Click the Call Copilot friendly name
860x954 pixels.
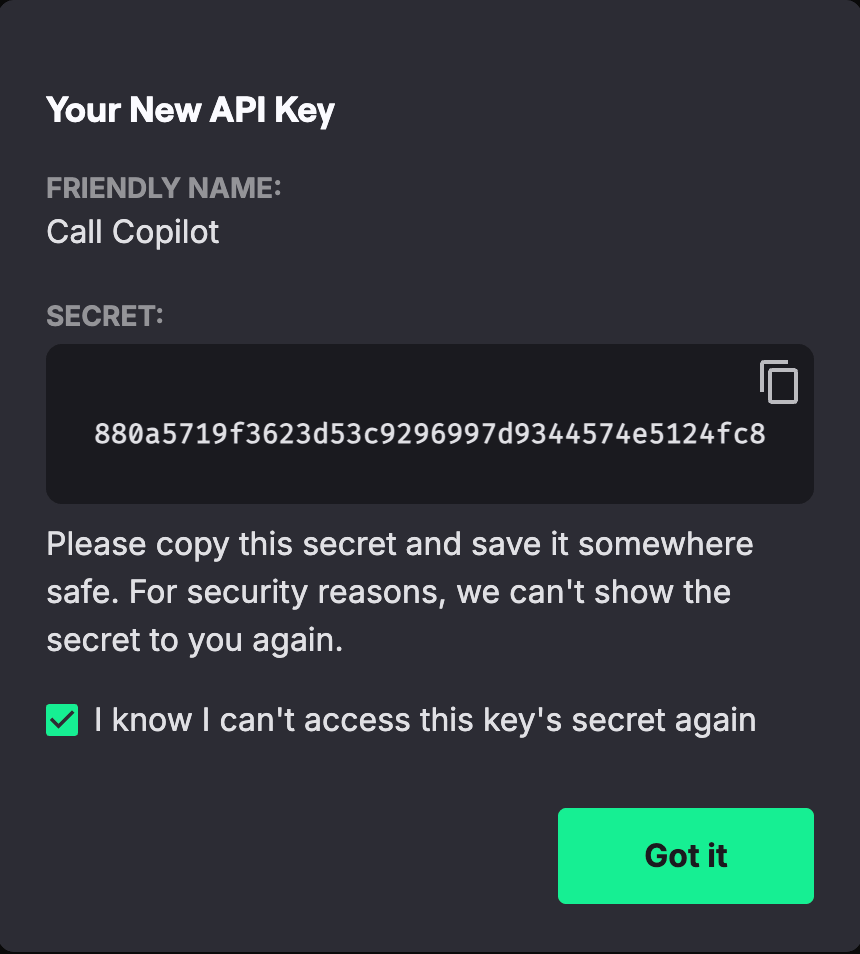132,232
